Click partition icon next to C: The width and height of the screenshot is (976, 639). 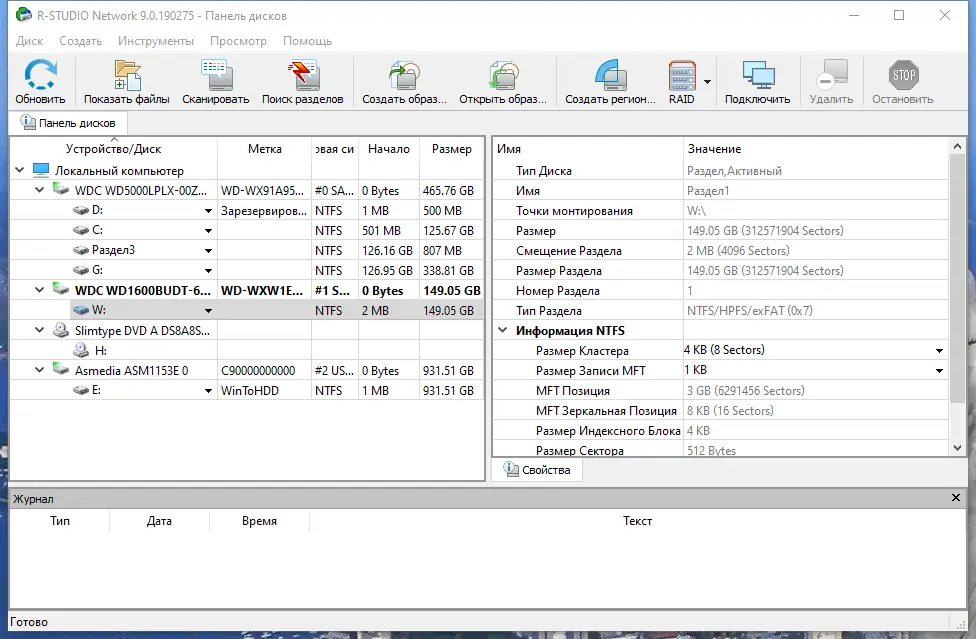[x=81, y=230]
